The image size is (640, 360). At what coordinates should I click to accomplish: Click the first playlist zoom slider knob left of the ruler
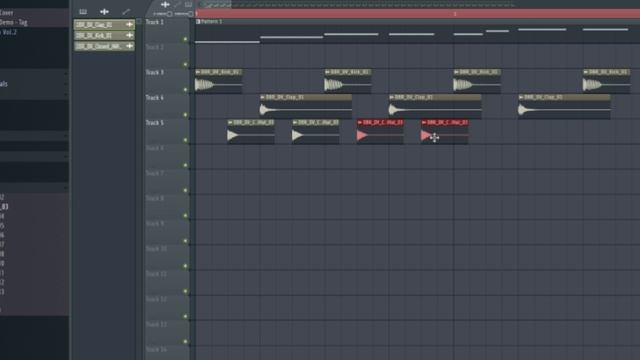[169, 14]
